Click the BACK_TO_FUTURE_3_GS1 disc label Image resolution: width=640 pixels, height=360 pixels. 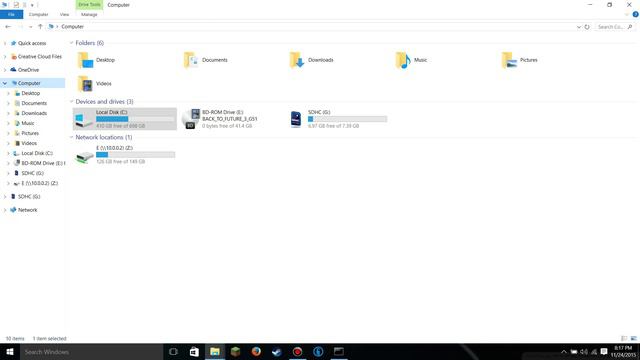pyautogui.click(x=230, y=119)
